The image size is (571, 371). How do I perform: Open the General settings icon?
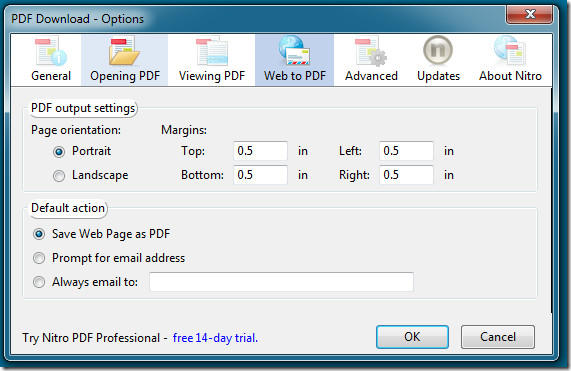(x=51, y=51)
